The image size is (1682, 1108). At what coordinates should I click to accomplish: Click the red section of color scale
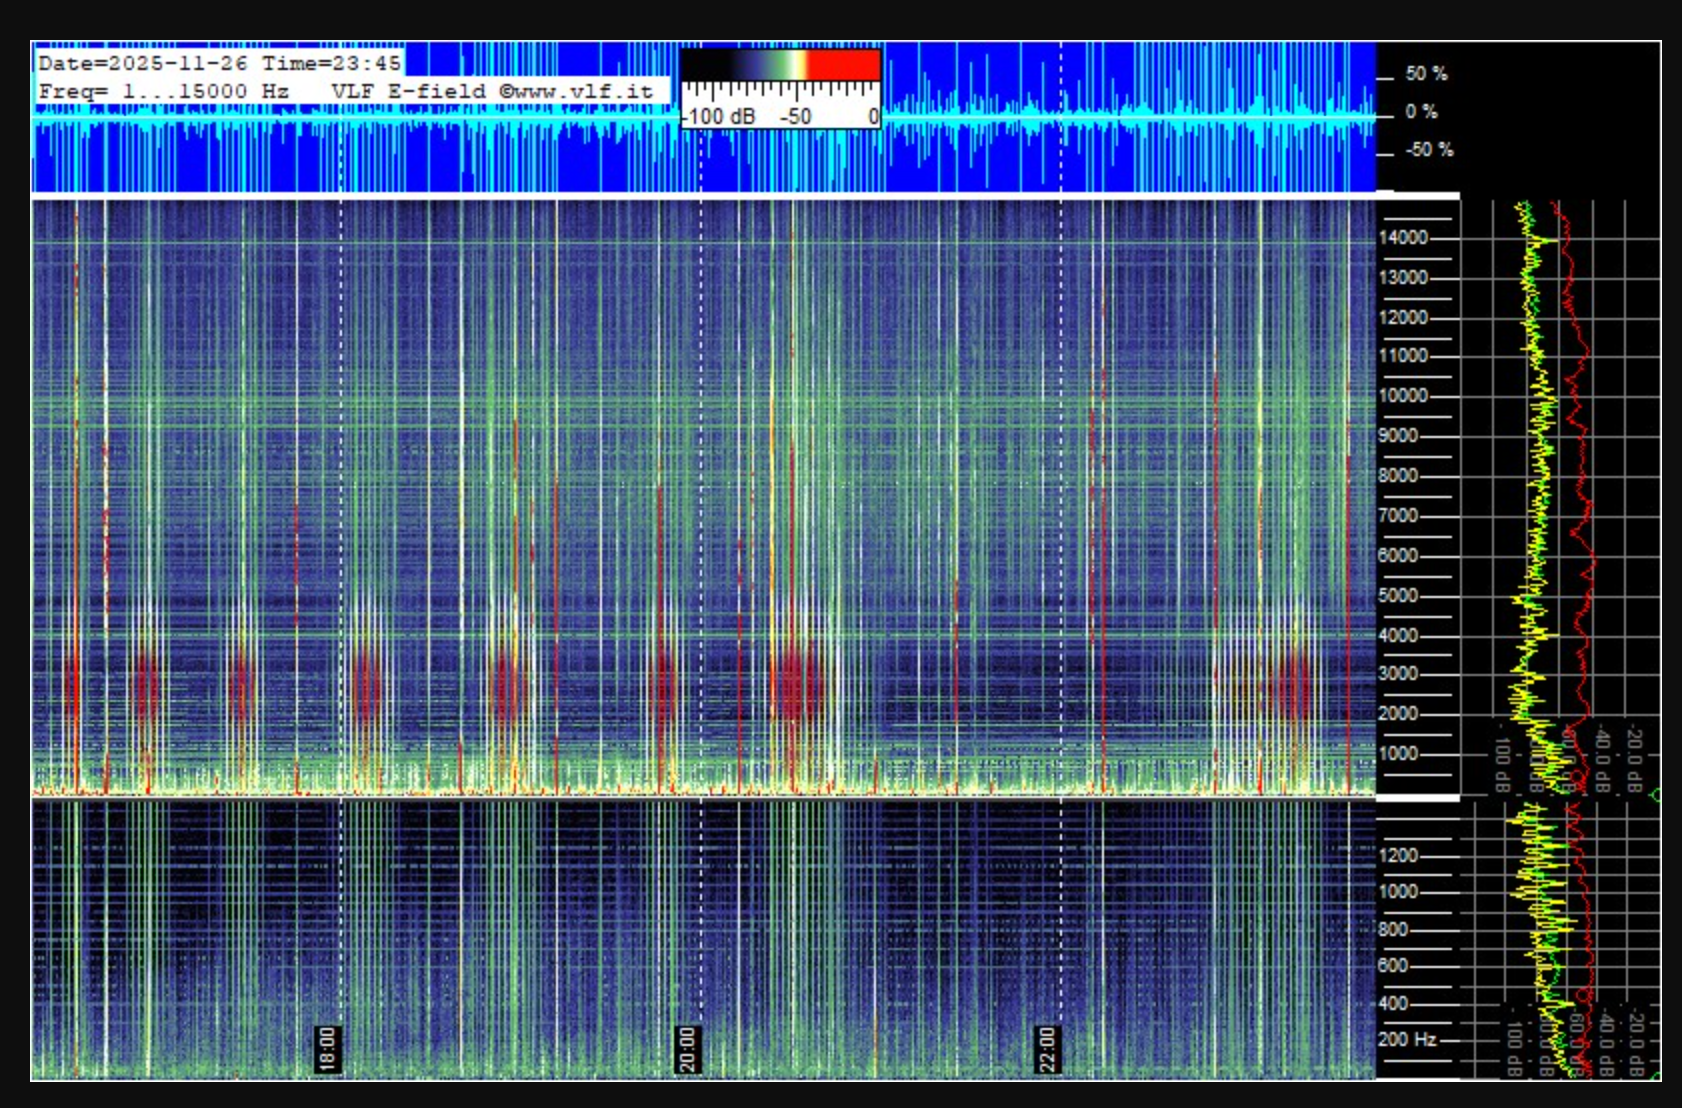[845, 65]
